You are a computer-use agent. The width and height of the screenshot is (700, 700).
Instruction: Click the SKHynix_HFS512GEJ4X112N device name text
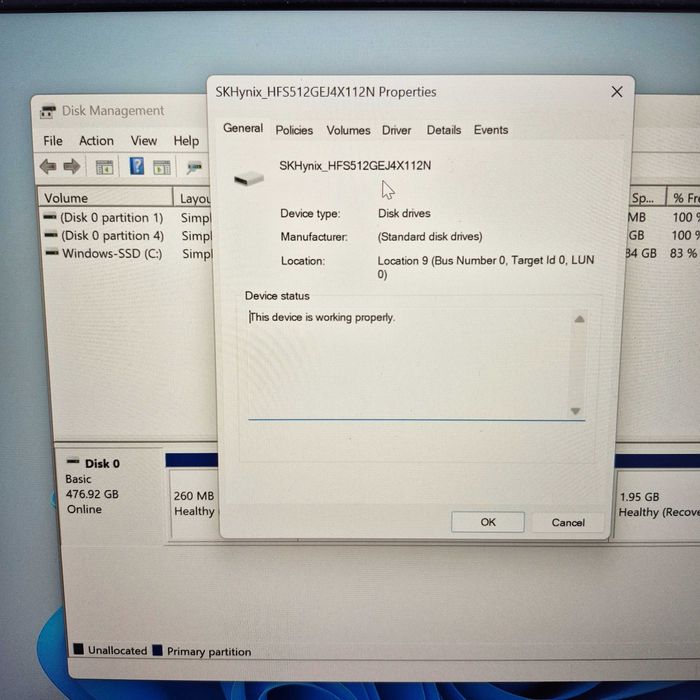355,166
